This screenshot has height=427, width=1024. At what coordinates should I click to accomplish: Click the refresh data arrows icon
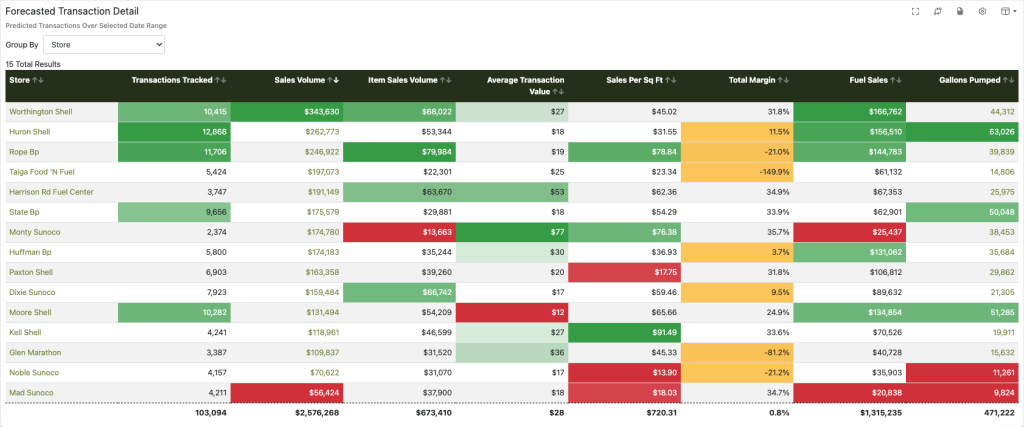click(x=937, y=12)
